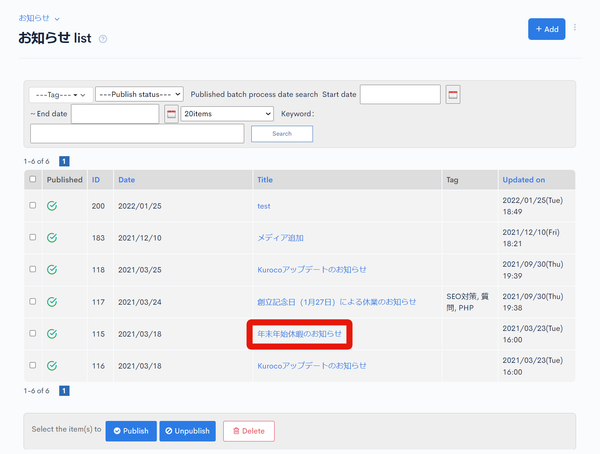Sort table by ID column
The image size is (600, 454).
click(x=96, y=180)
